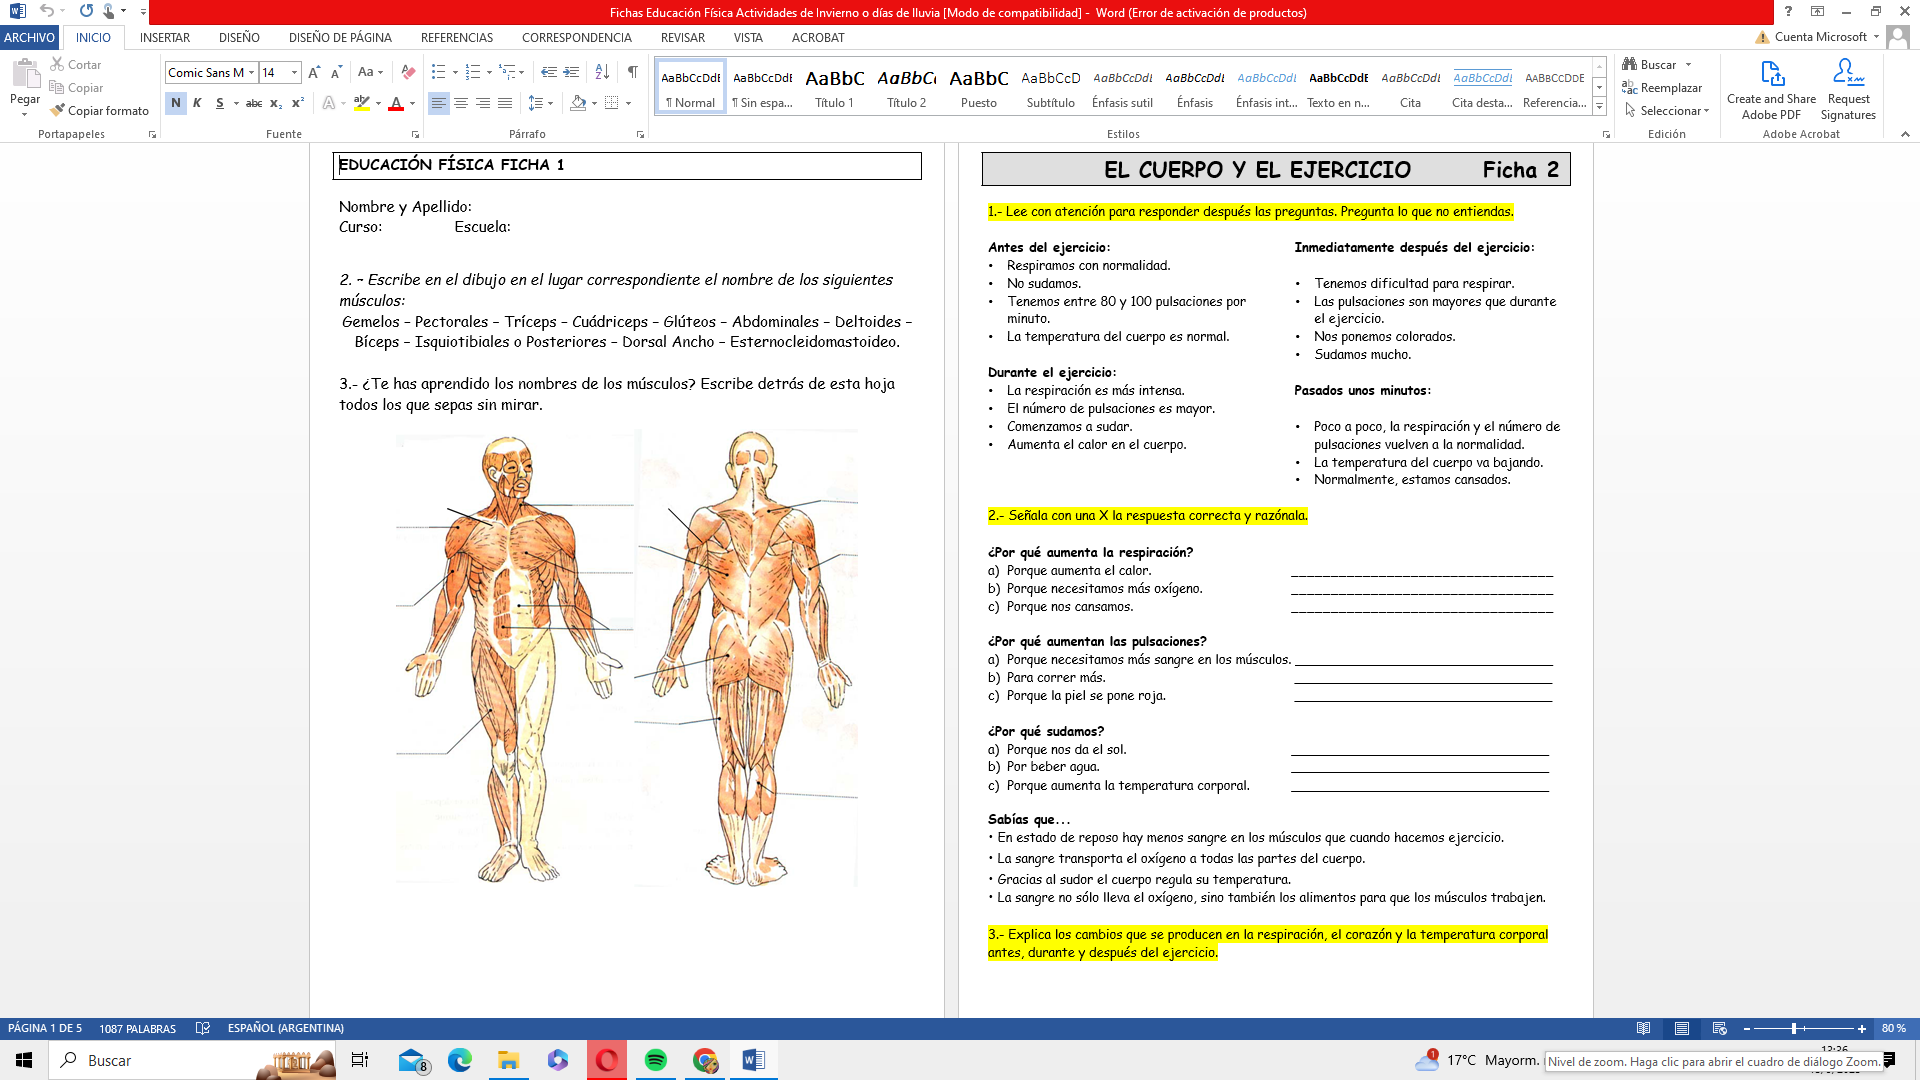1920x1080 pixels.
Task: Open File Explorer from the taskbar
Action: [508, 1060]
